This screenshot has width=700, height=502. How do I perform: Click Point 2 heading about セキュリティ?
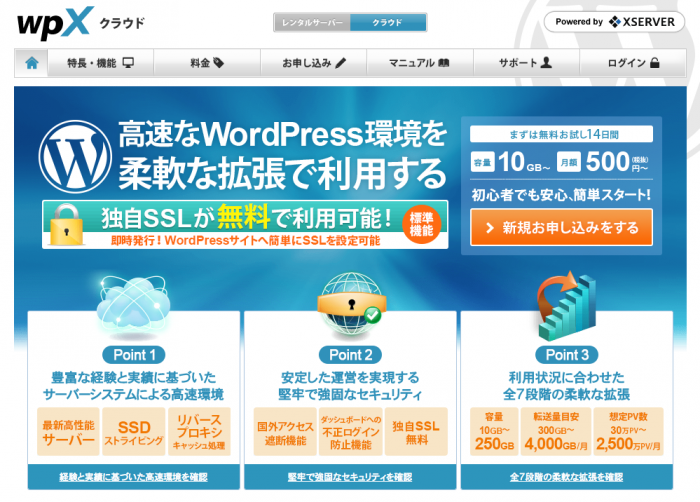click(x=350, y=386)
